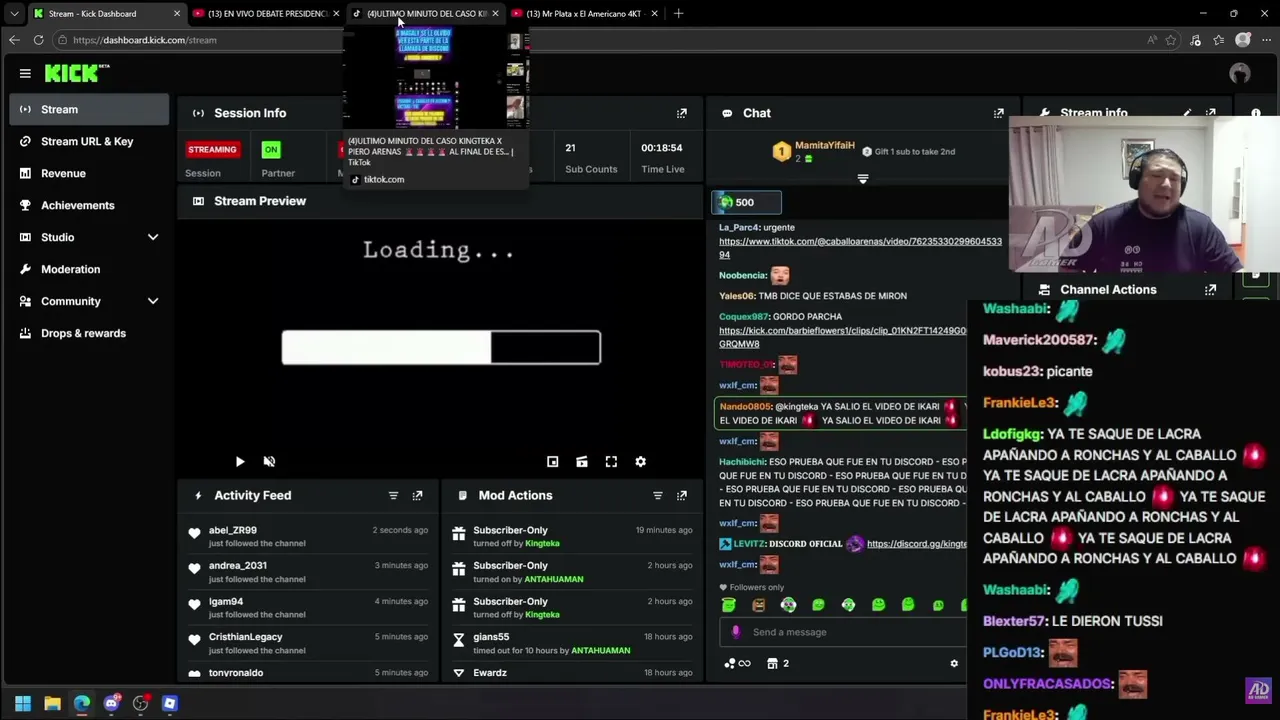Pop out the Mod Actions panel

682,495
